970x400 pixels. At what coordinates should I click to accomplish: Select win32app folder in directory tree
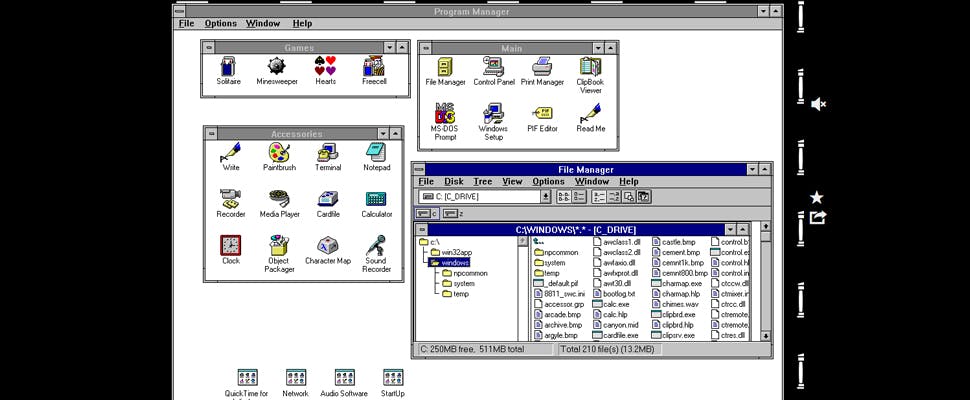(451, 252)
